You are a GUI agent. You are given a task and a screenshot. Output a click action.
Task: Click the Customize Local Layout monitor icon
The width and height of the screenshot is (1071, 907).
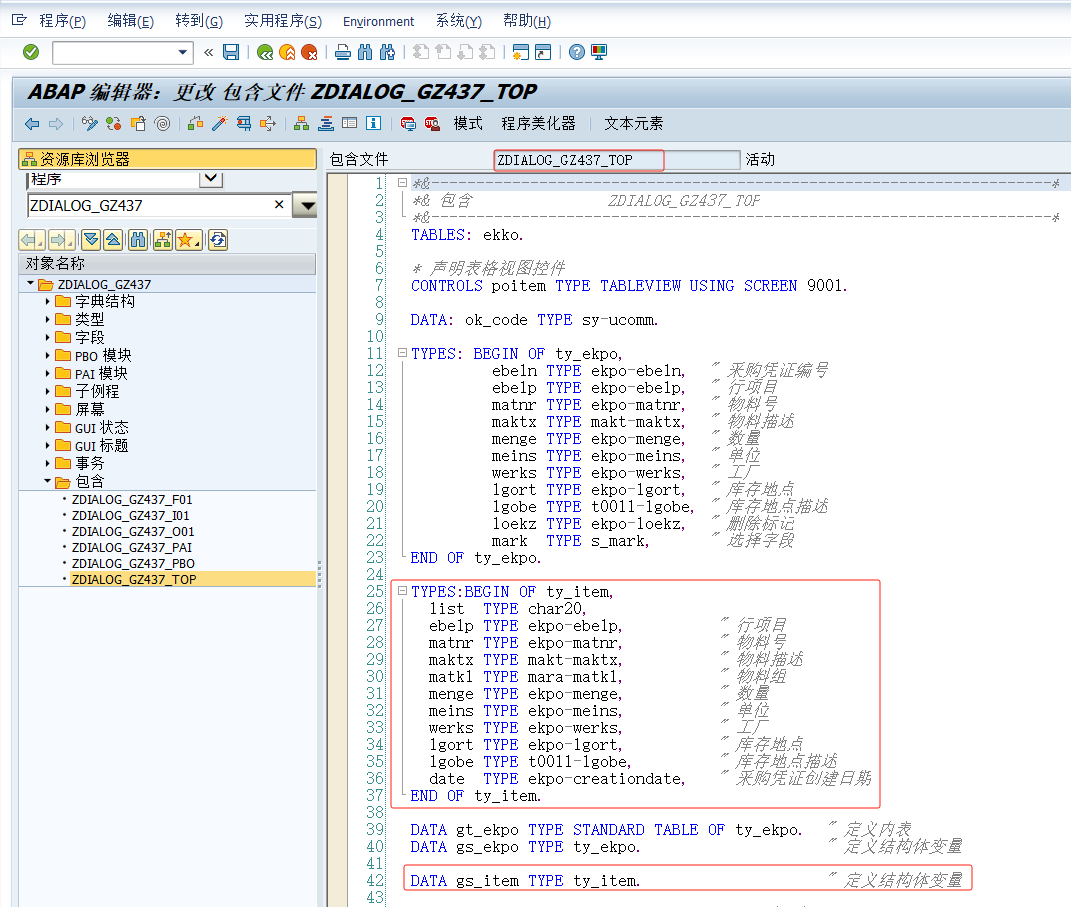tap(599, 52)
